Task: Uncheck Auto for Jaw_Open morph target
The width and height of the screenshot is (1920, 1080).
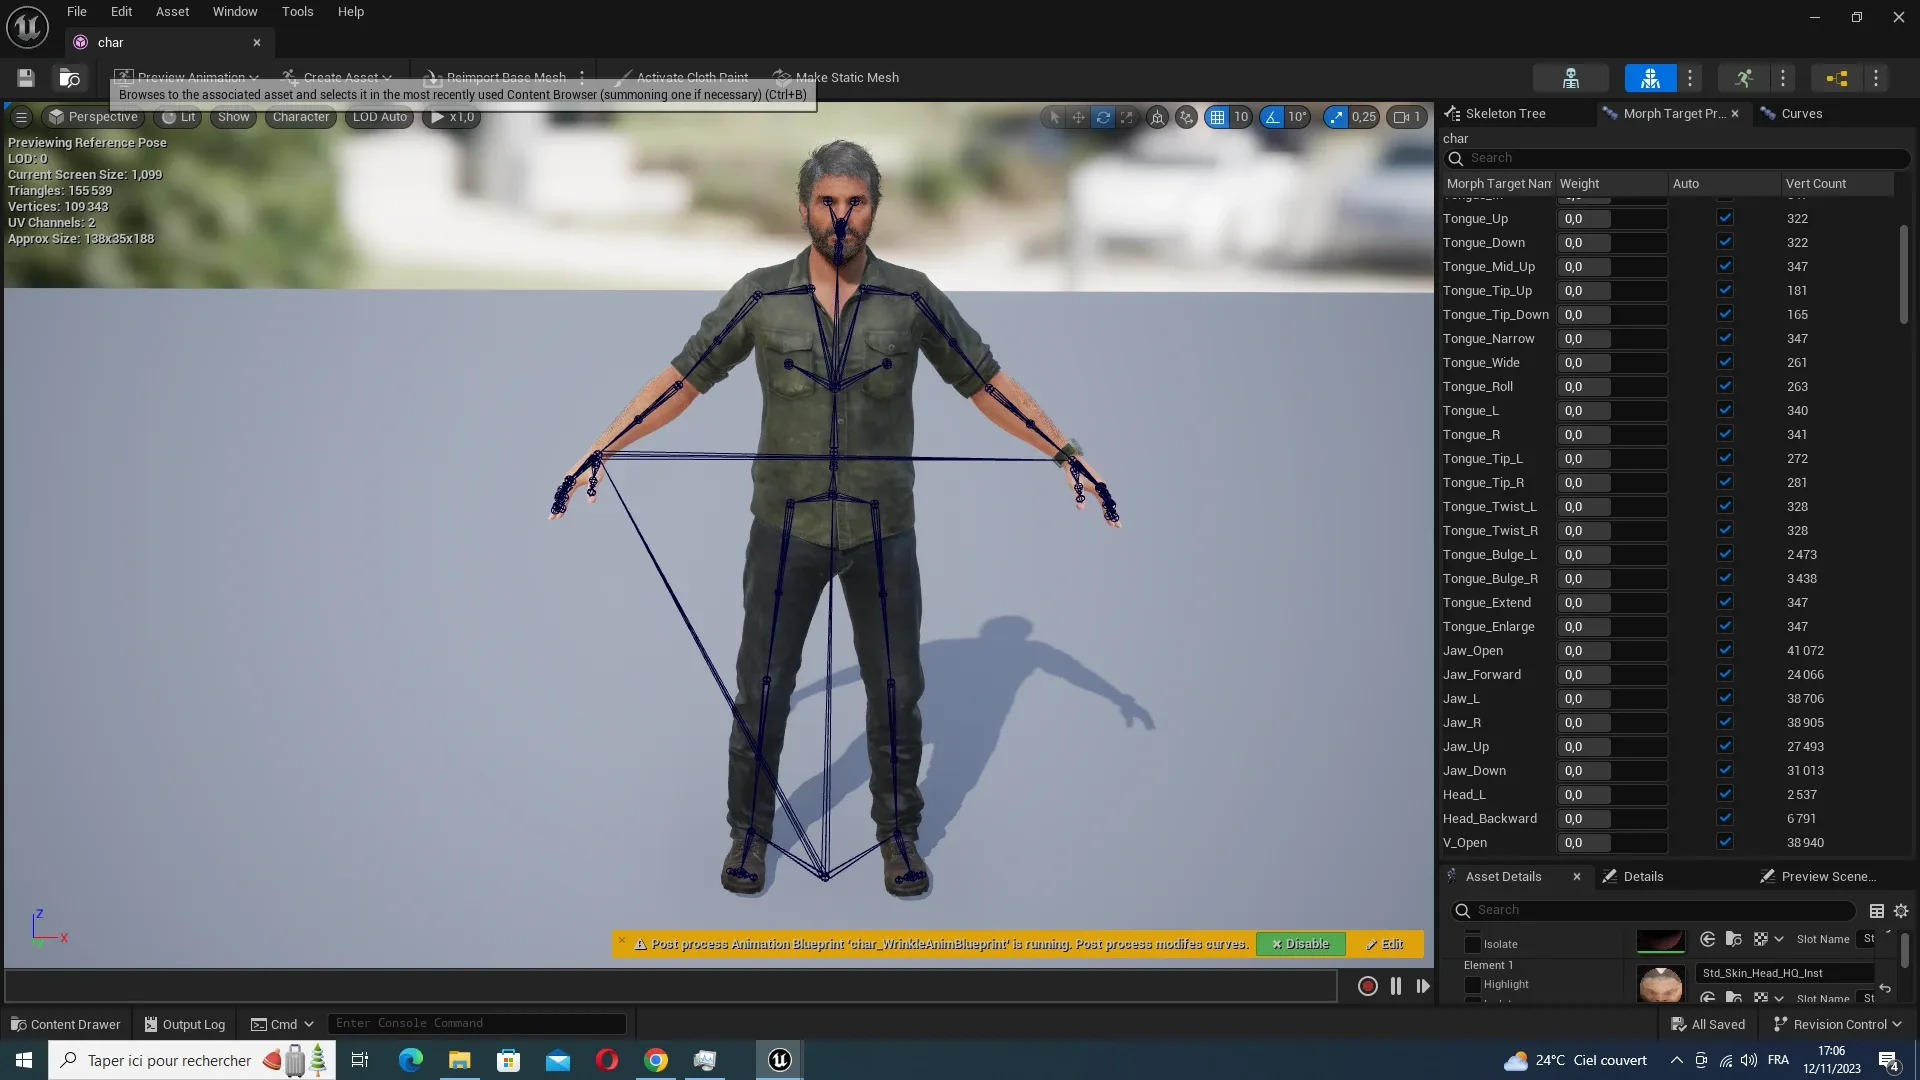Action: 1724,650
